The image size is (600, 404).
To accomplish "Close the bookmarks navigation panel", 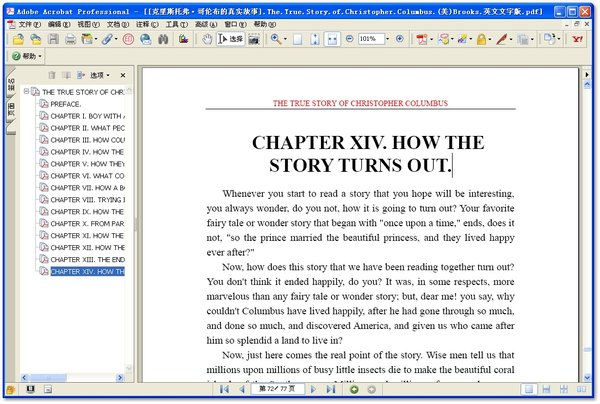I will pyautogui.click(x=123, y=75).
